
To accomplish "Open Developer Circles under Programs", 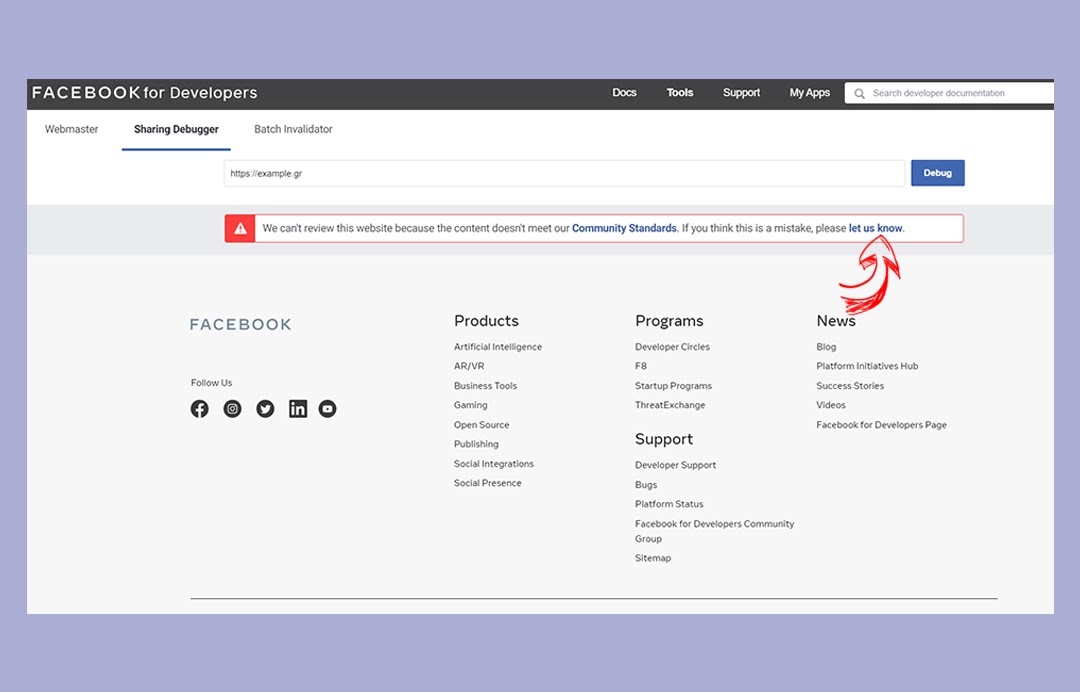I will click(x=672, y=347).
